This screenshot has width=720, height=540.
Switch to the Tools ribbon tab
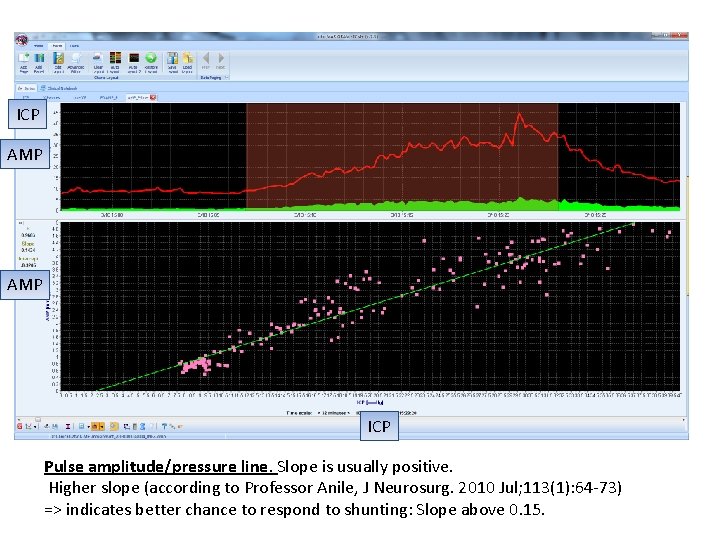76,45
